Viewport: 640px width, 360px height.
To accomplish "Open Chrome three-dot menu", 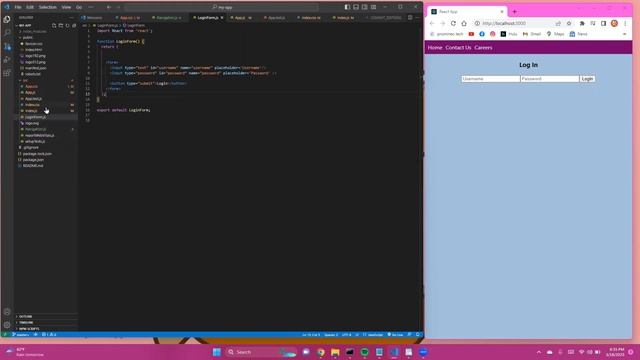I will (x=625, y=23).
